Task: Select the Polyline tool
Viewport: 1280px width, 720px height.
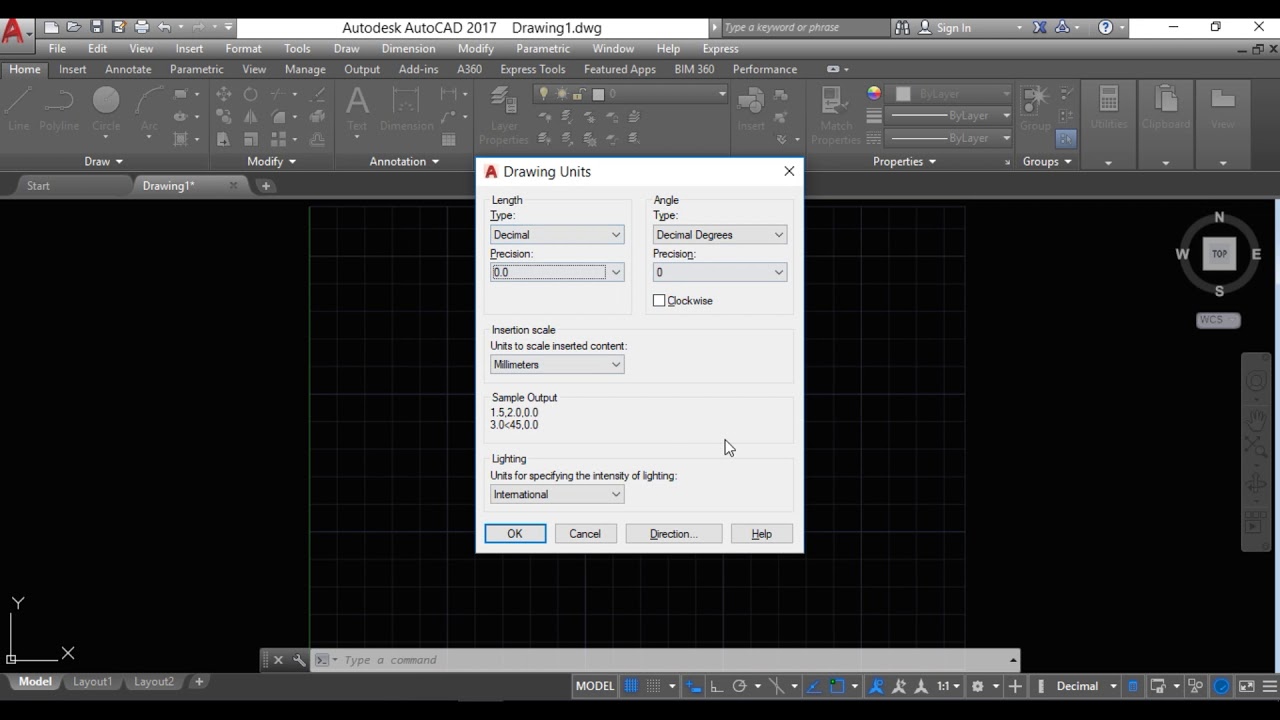Action: [59, 109]
